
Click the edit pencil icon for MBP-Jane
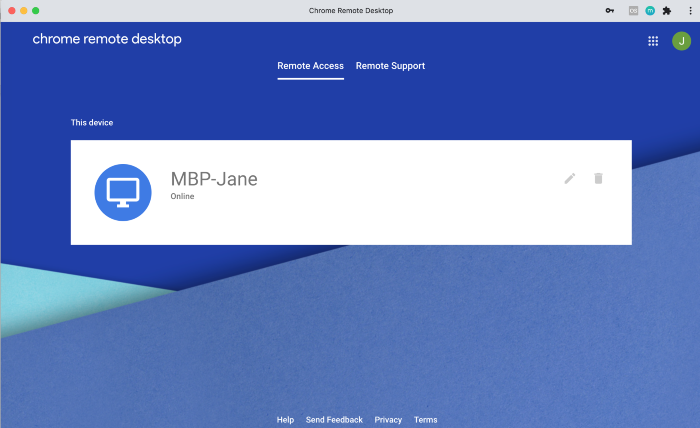(570, 179)
